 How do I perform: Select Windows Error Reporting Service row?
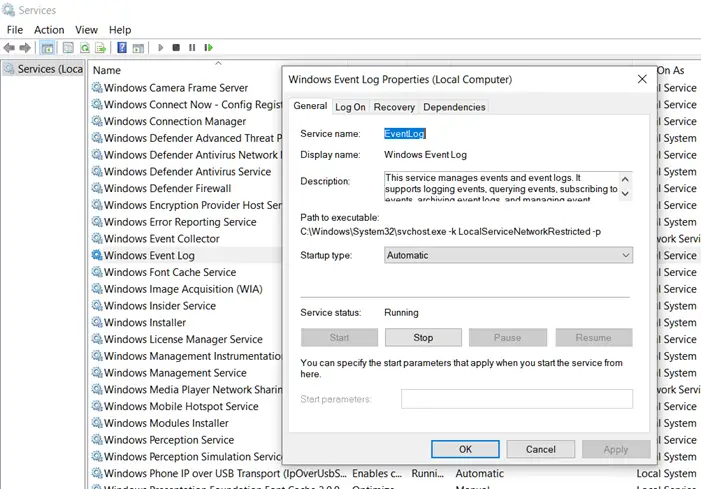coord(180,222)
